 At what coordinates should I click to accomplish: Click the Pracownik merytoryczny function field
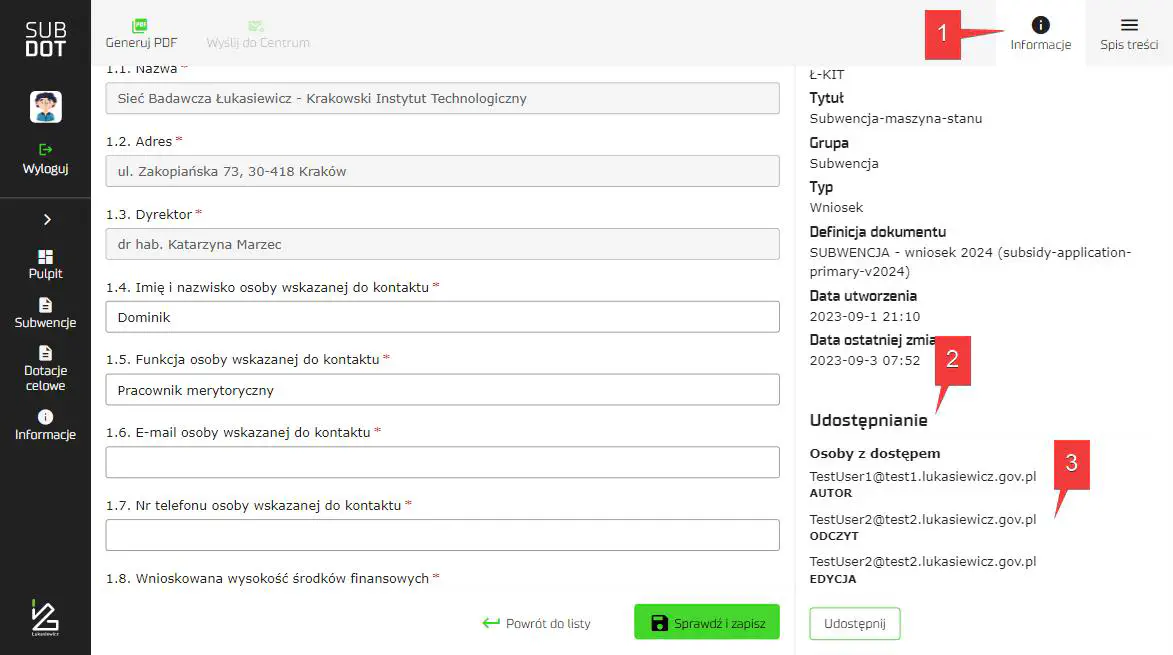442,390
